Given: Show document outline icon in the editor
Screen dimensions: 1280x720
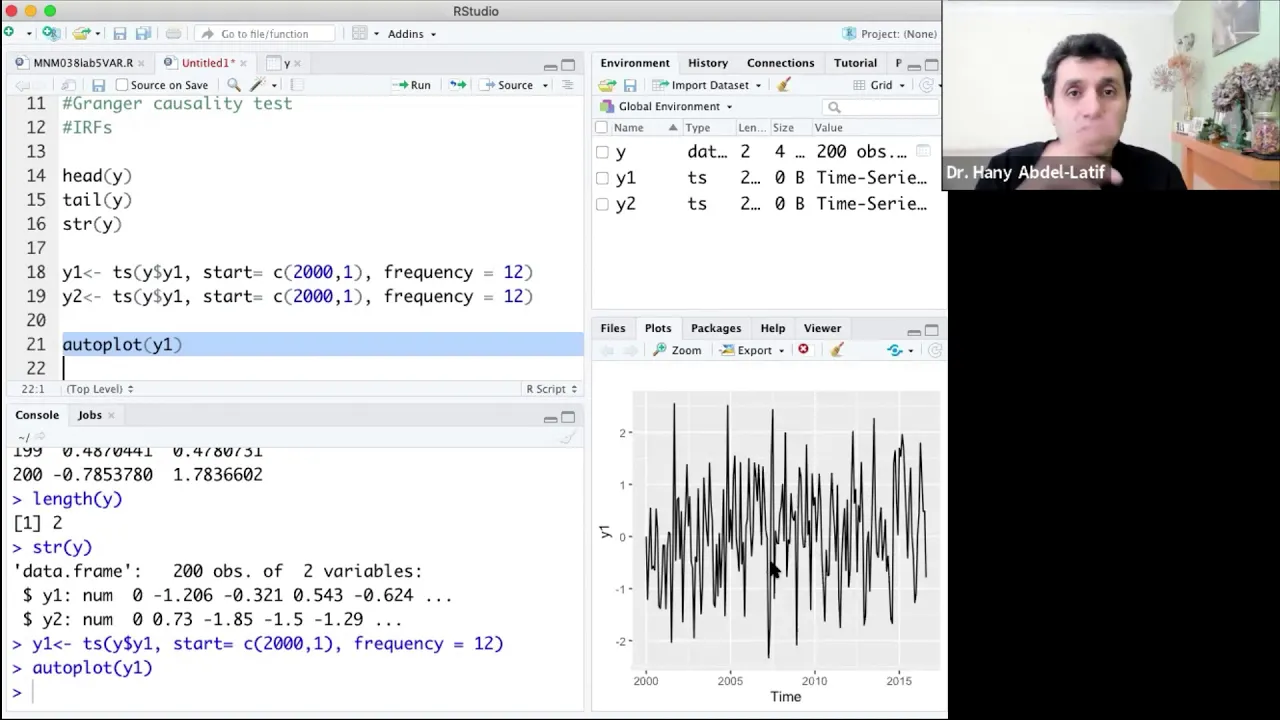Looking at the screenshot, I should (567, 85).
